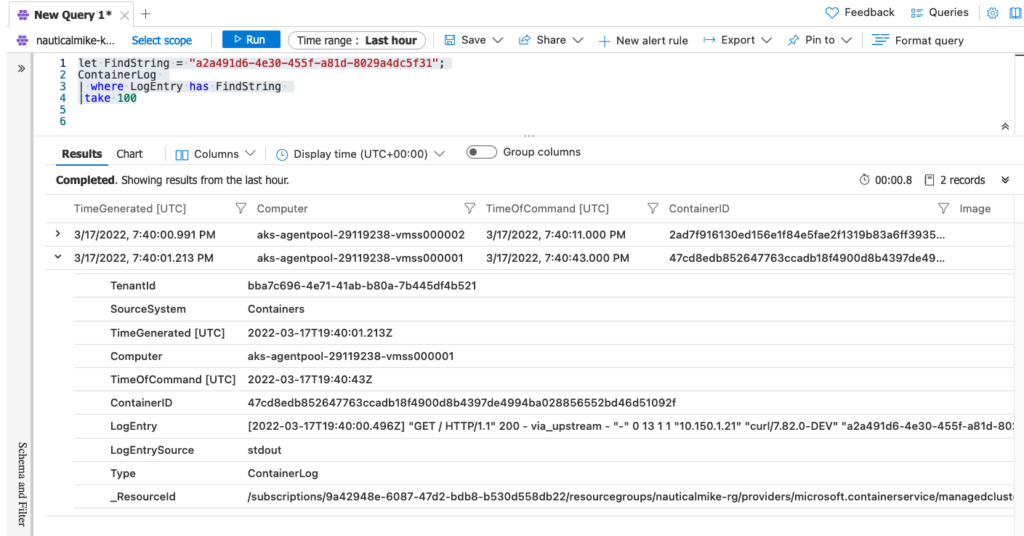Open the documentation book icon

coord(1016,13)
